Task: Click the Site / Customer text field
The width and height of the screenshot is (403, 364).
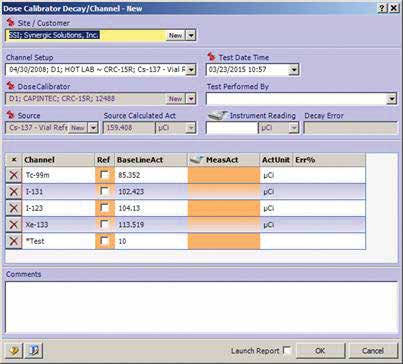Action: (86, 35)
